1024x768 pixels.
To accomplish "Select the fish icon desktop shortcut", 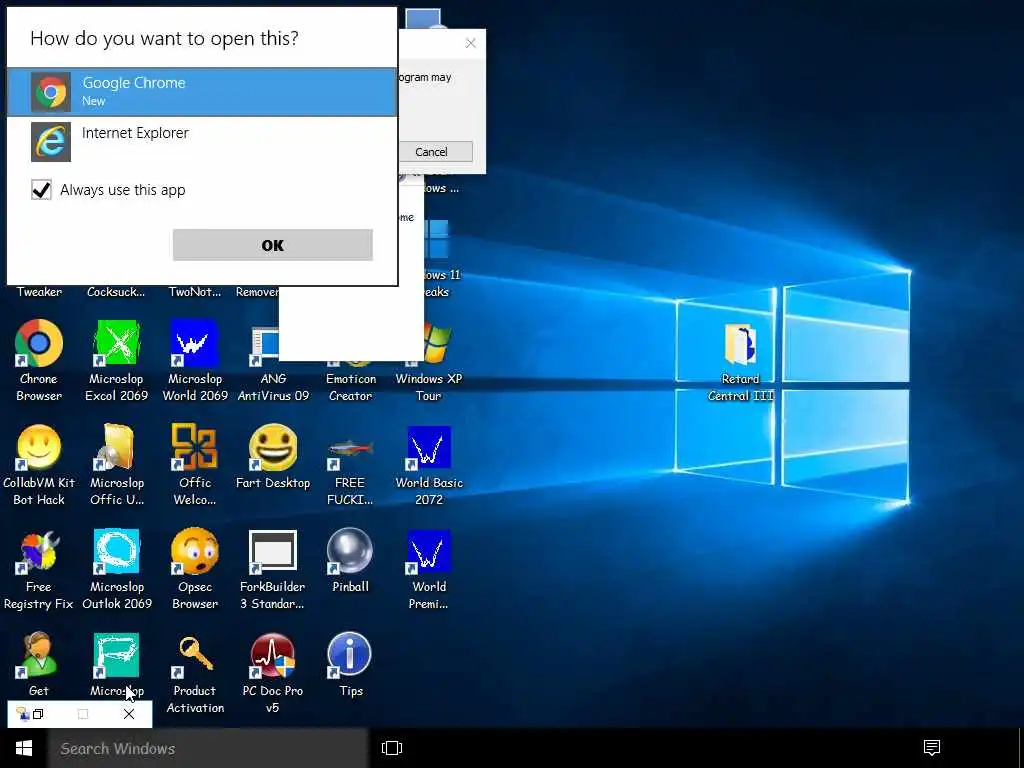I will click(350, 449).
